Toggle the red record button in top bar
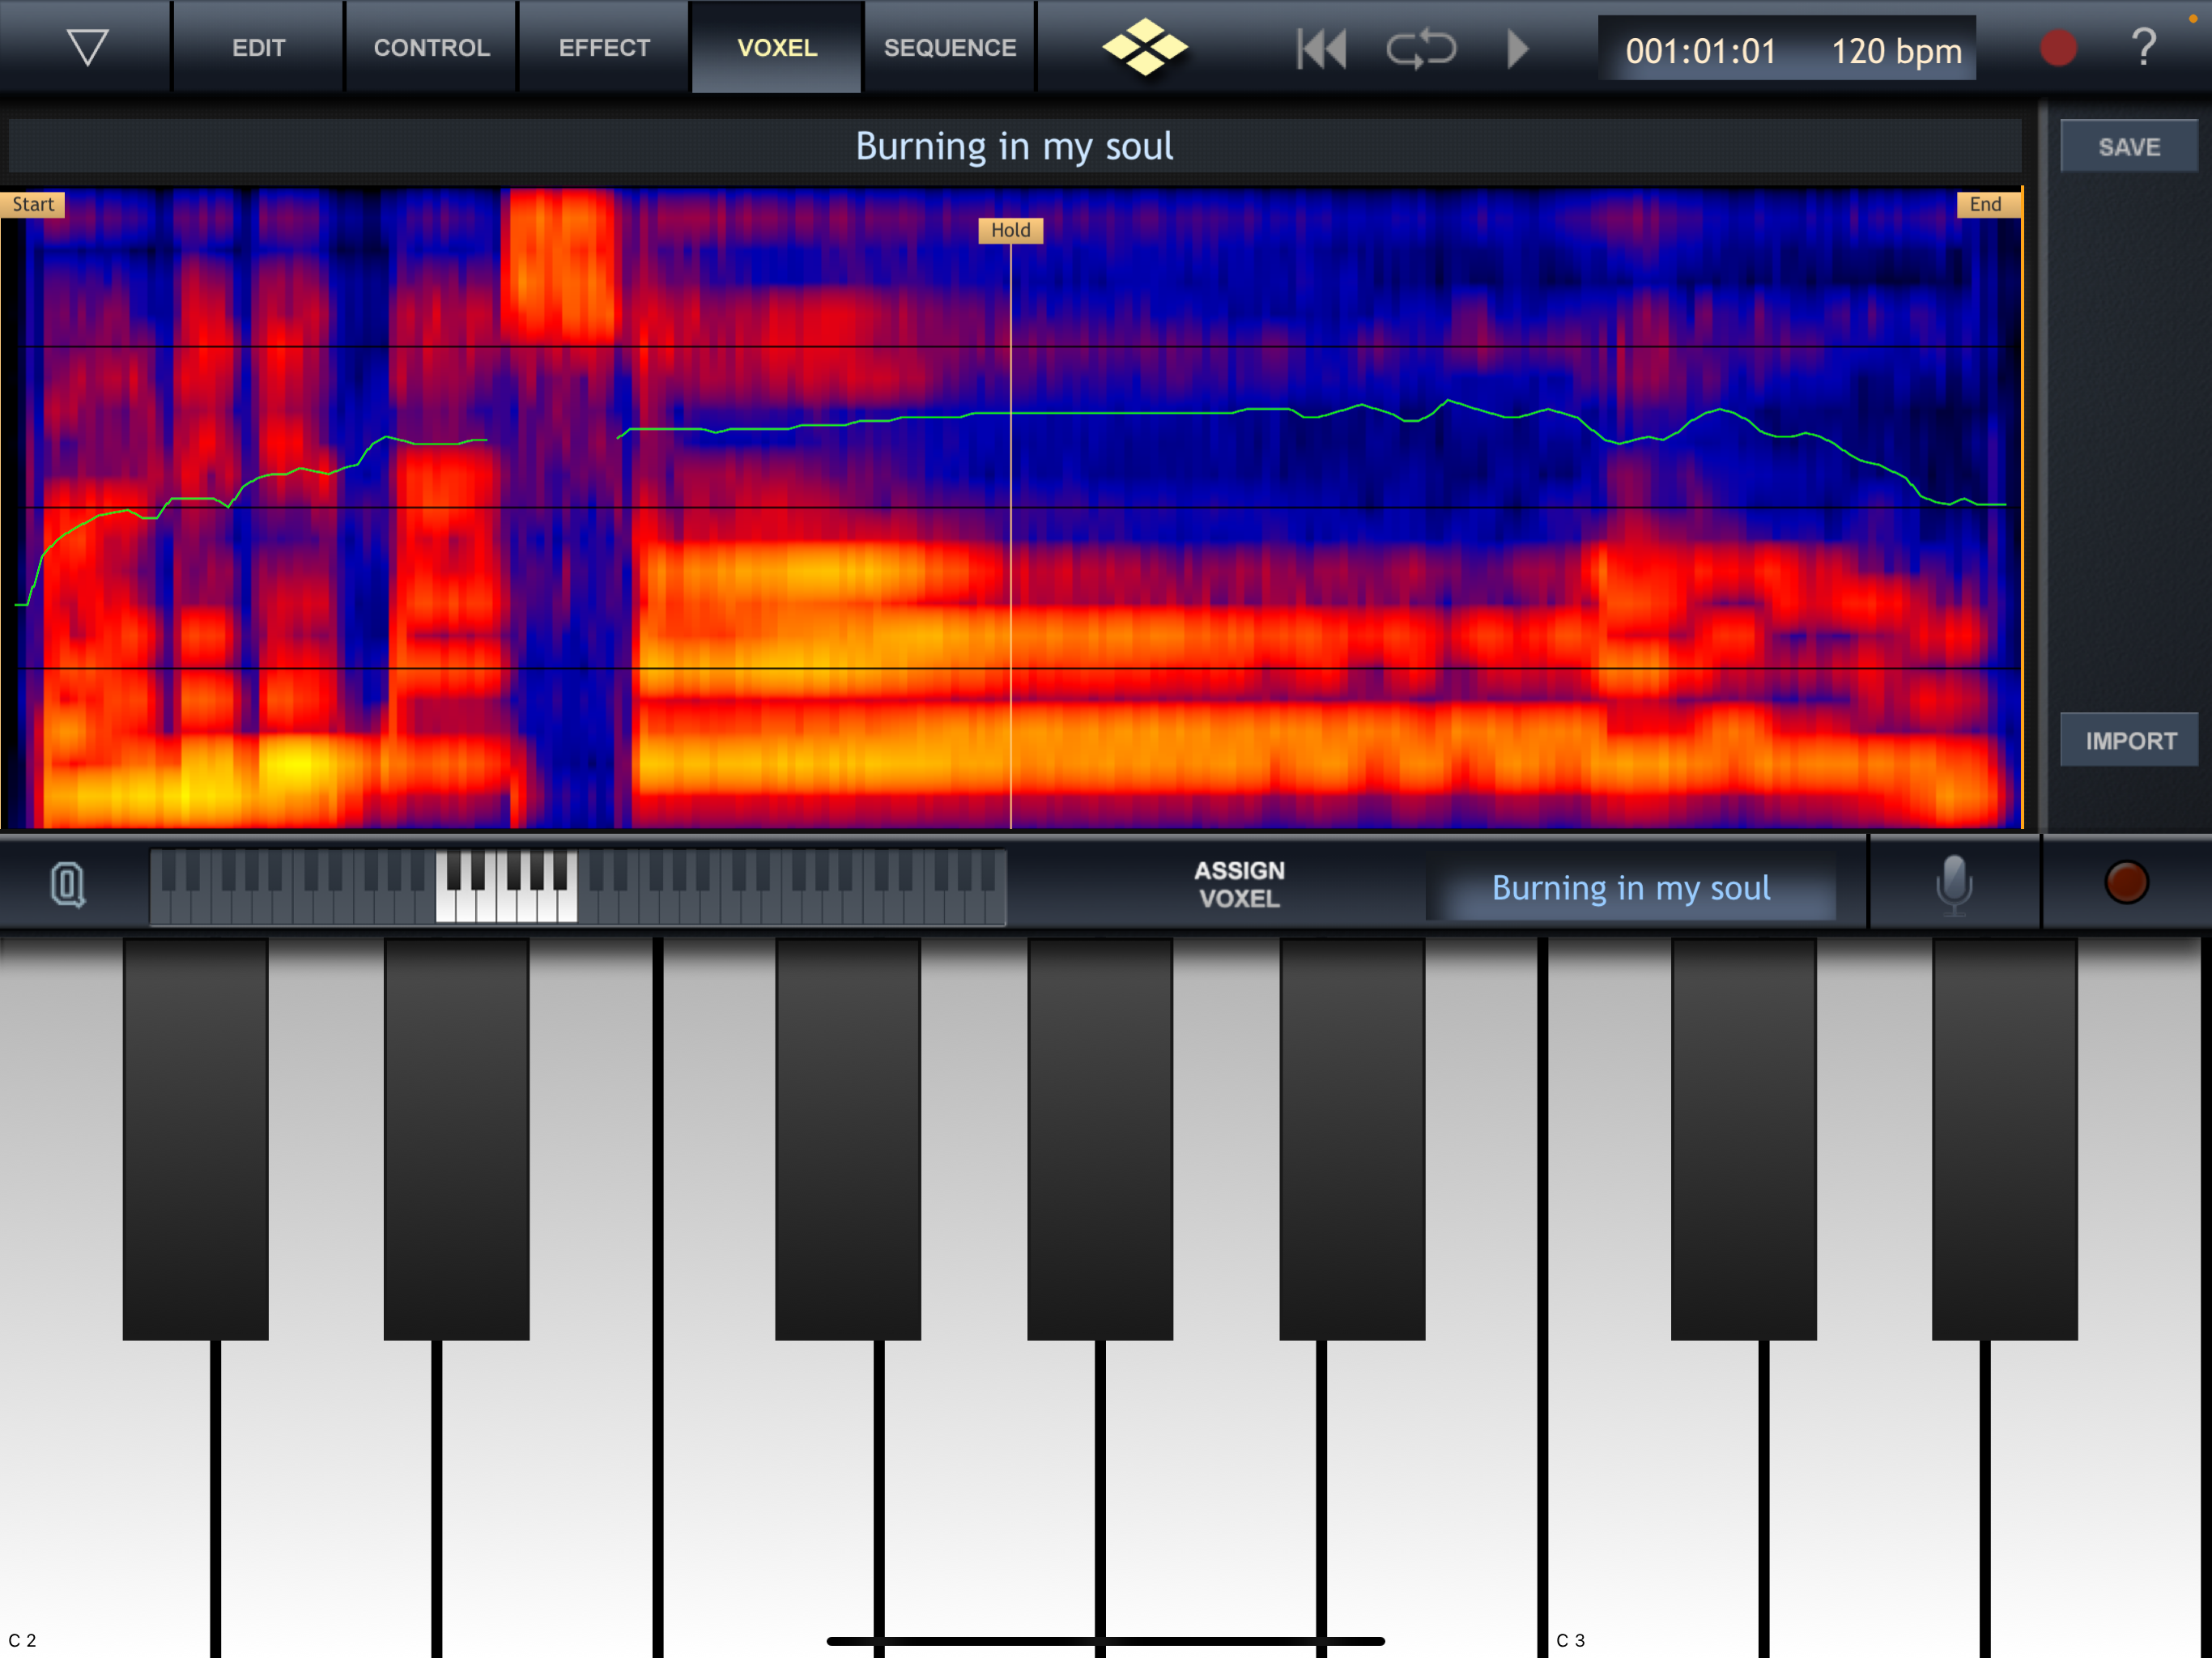2212x1658 pixels. [x=2058, y=48]
